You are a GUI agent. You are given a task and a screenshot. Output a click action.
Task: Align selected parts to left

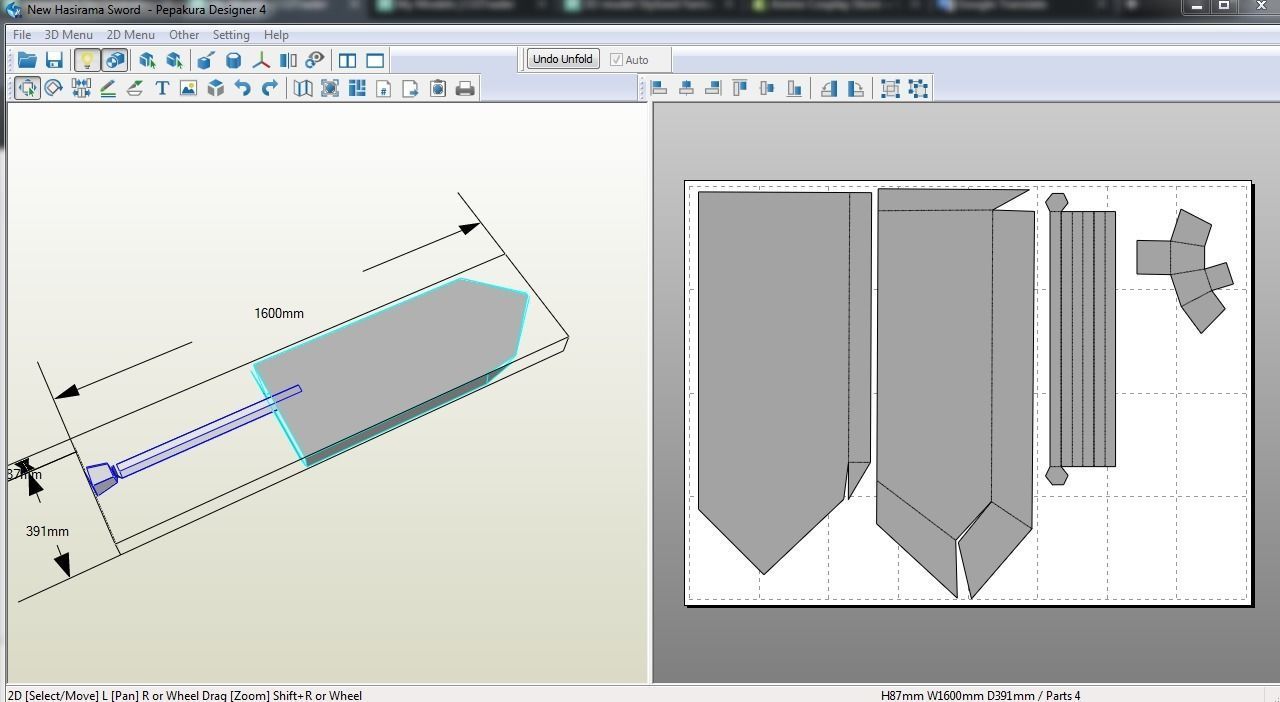(x=659, y=88)
